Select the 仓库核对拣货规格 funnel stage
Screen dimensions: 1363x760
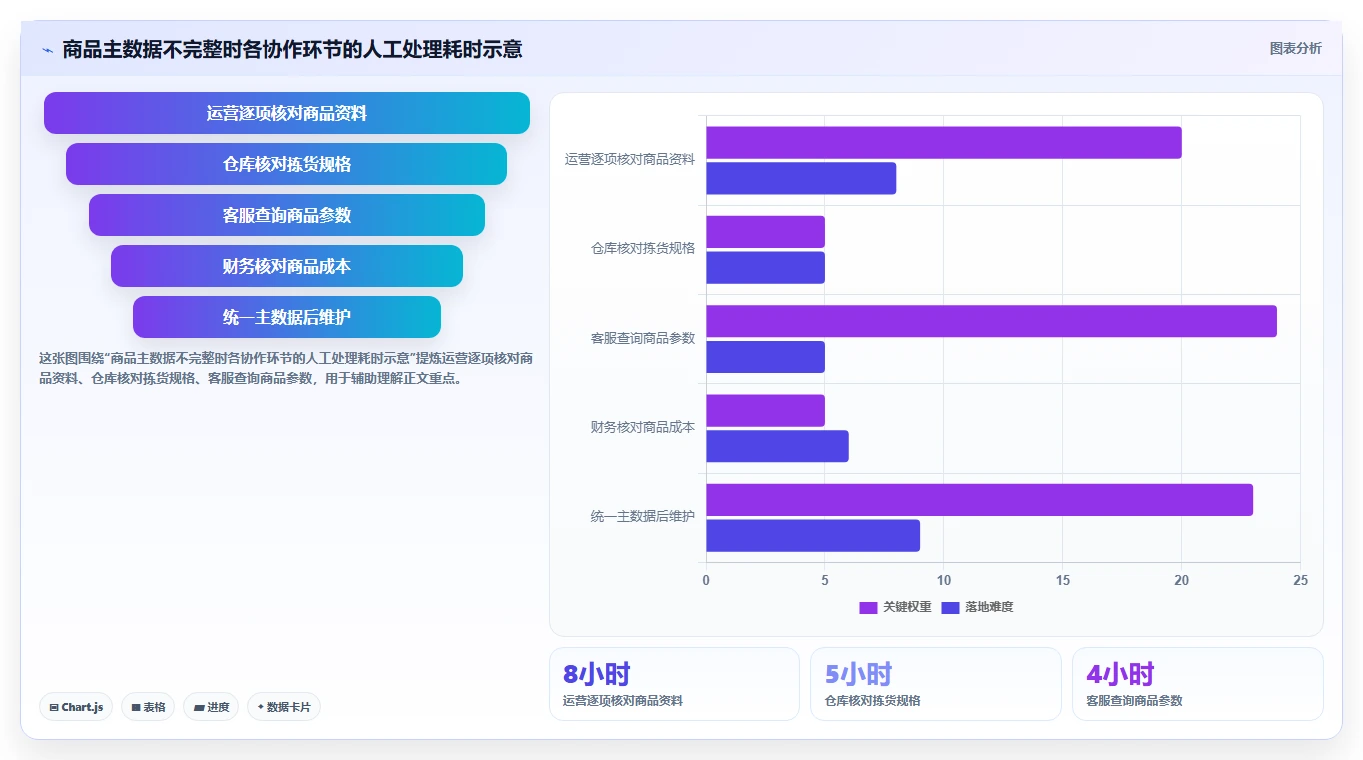click(x=287, y=164)
